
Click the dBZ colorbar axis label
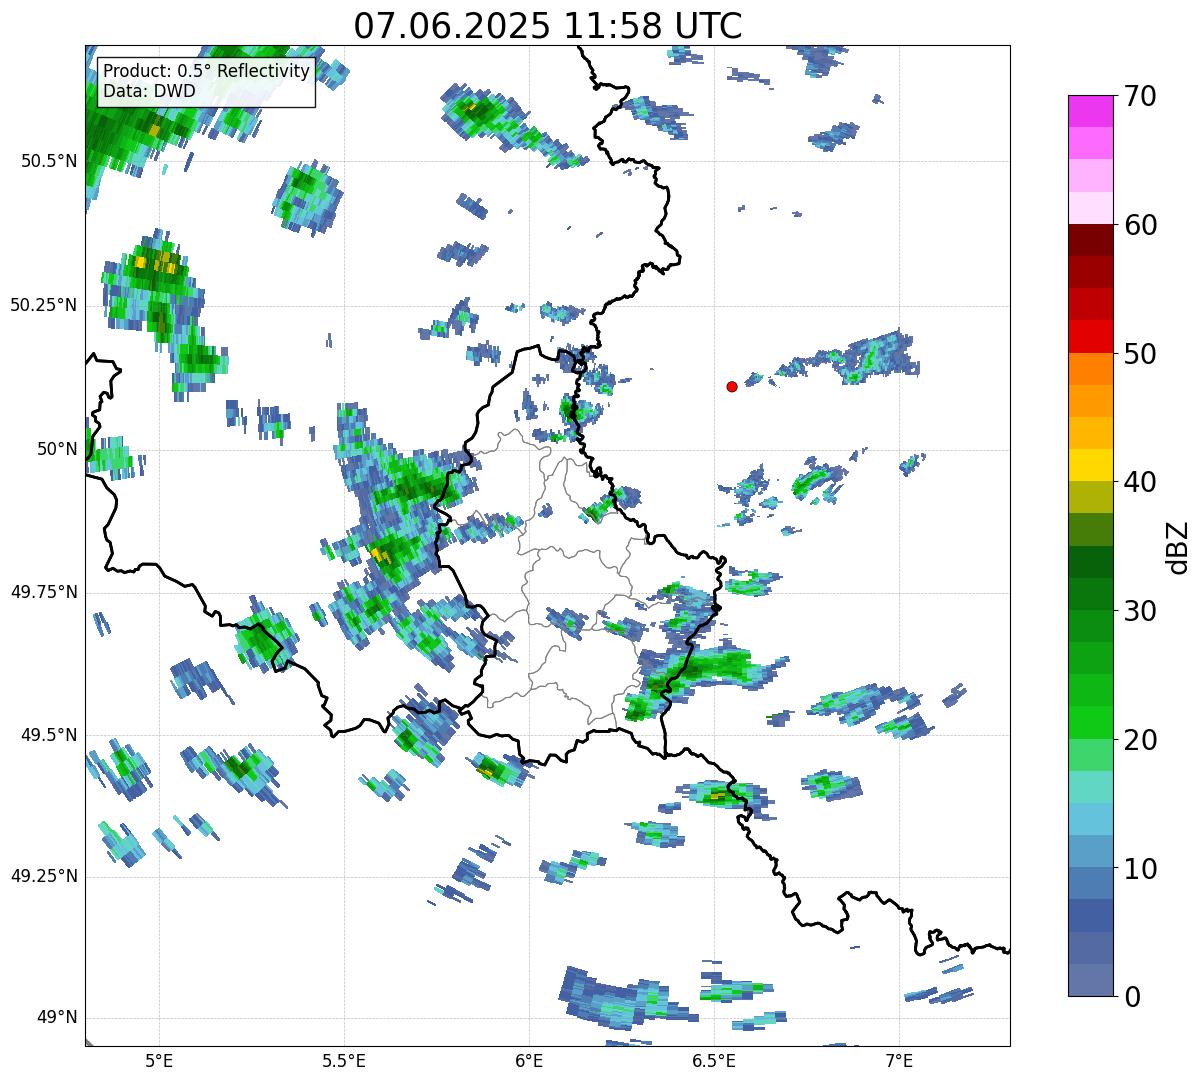pyautogui.click(x=1178, y=546)
